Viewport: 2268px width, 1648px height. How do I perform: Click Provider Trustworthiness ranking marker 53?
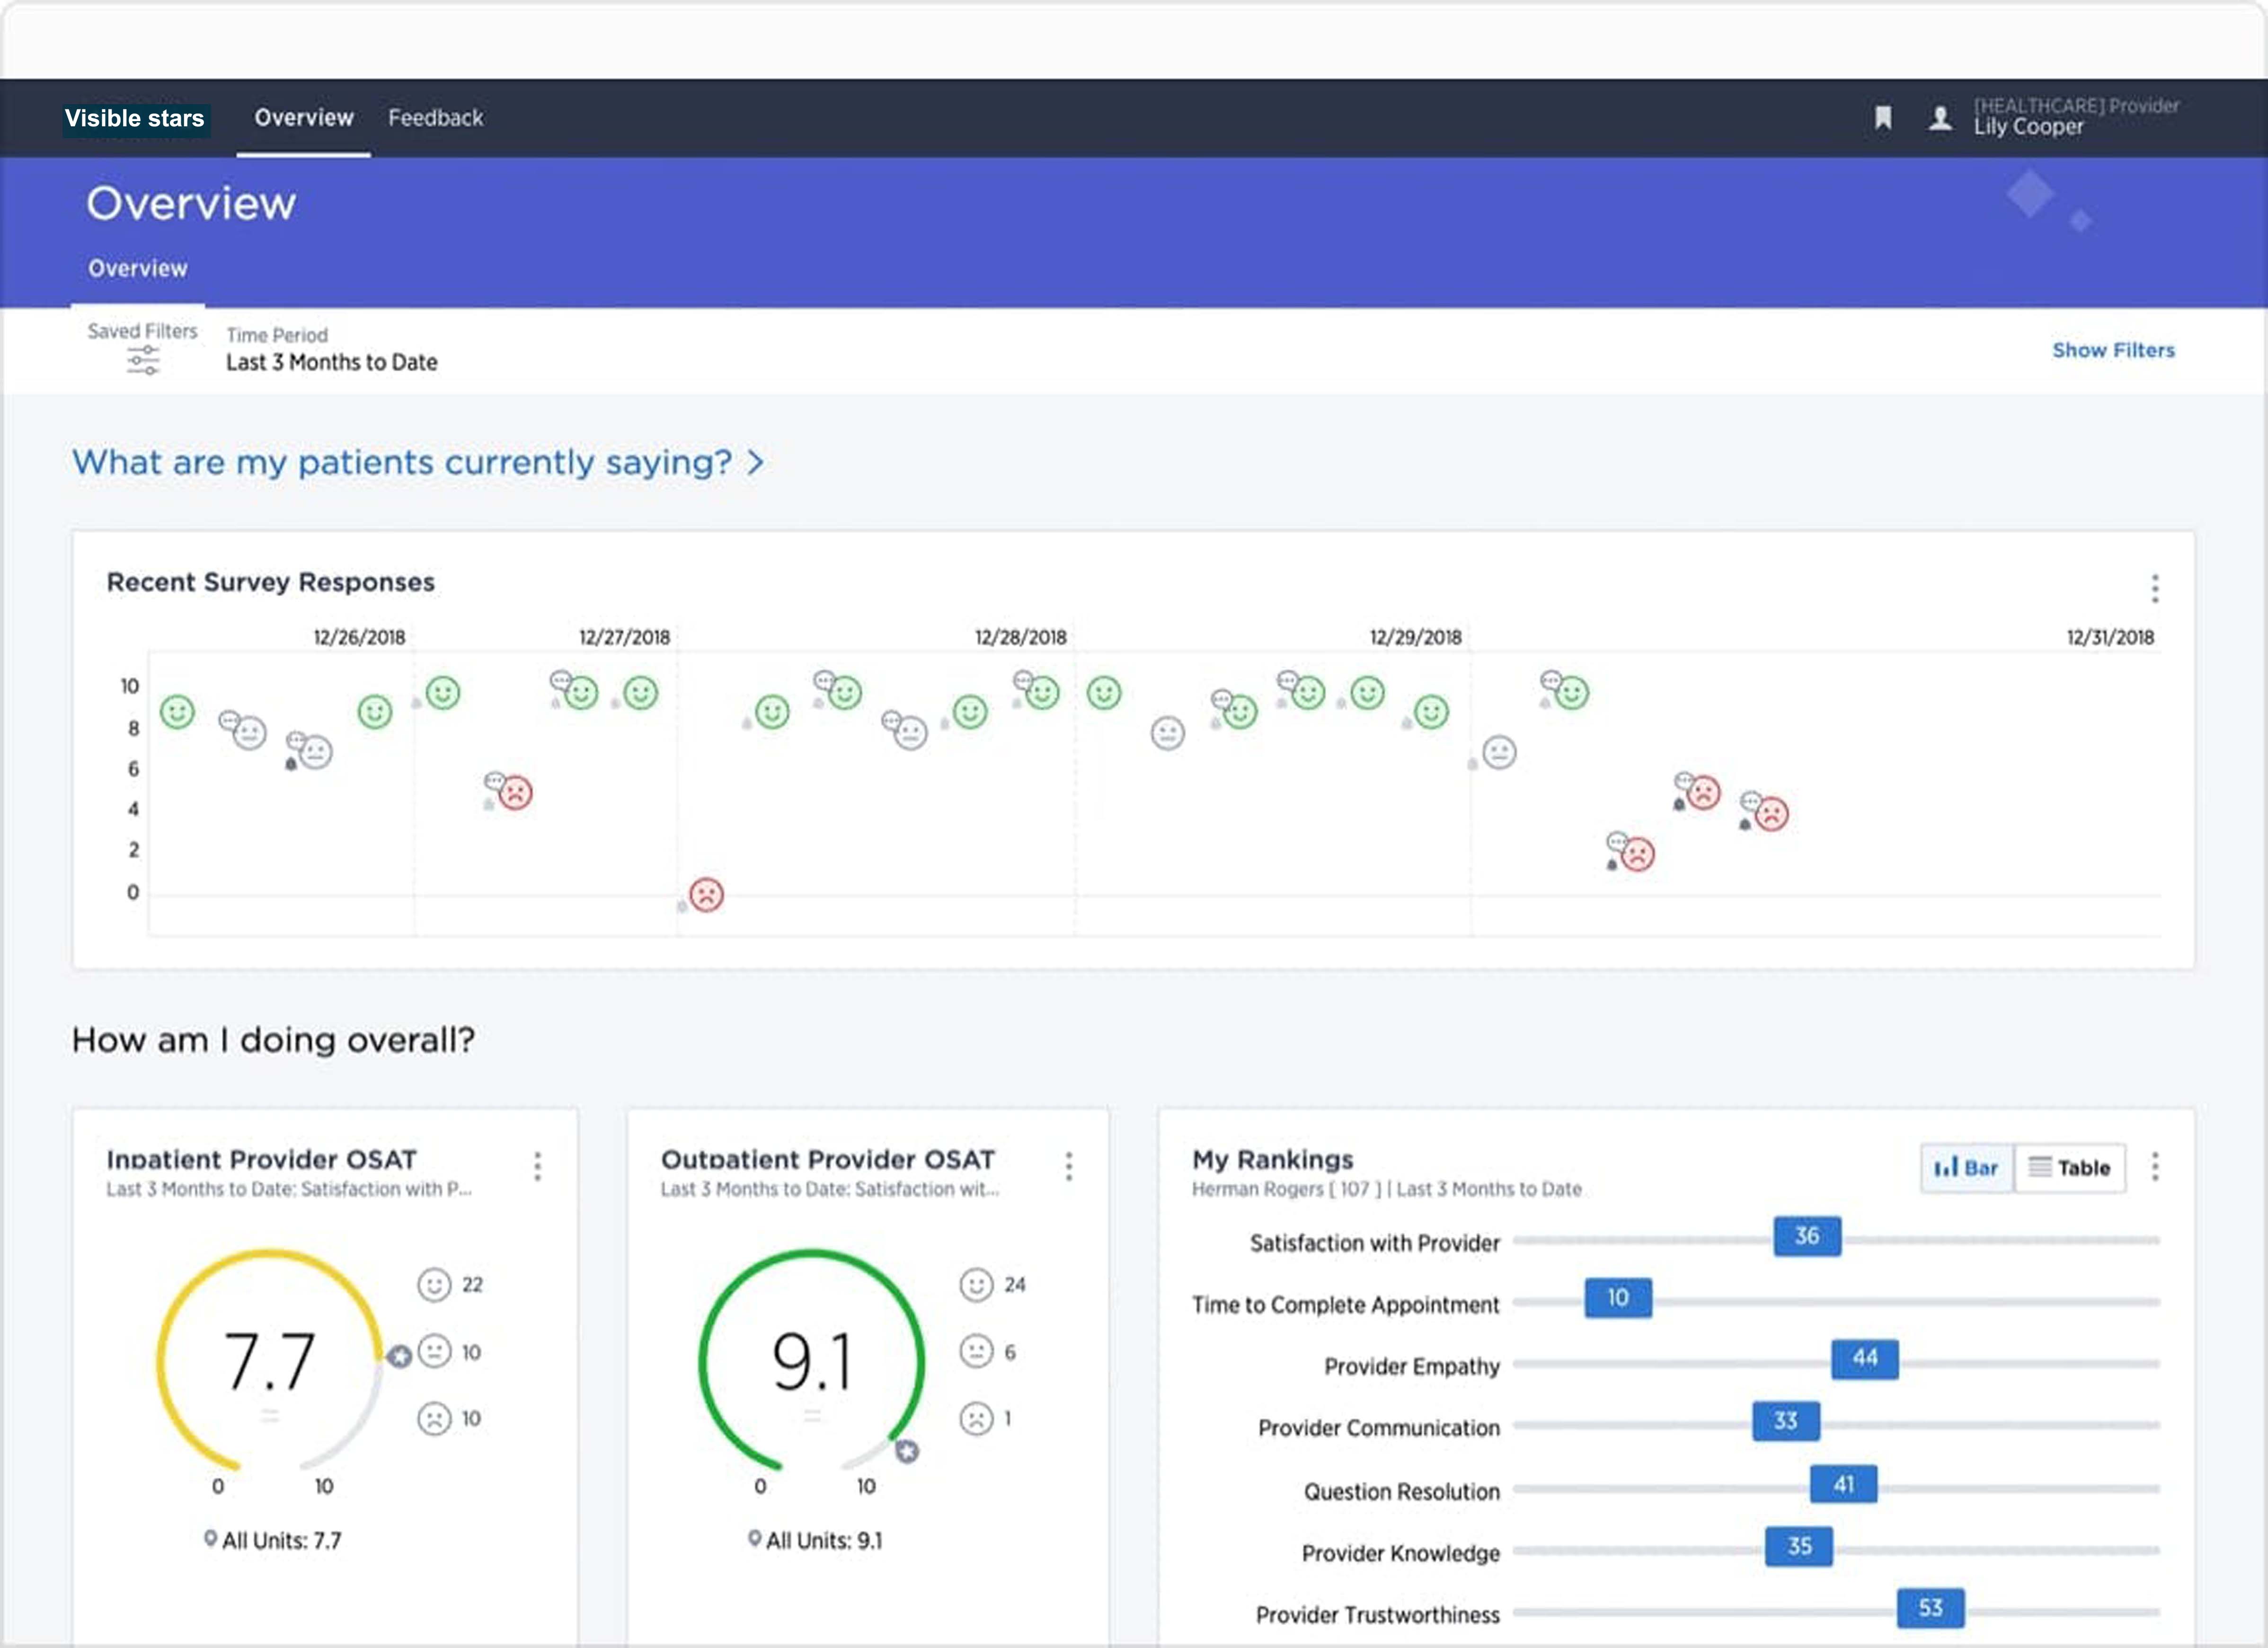coord(1930,1607)
